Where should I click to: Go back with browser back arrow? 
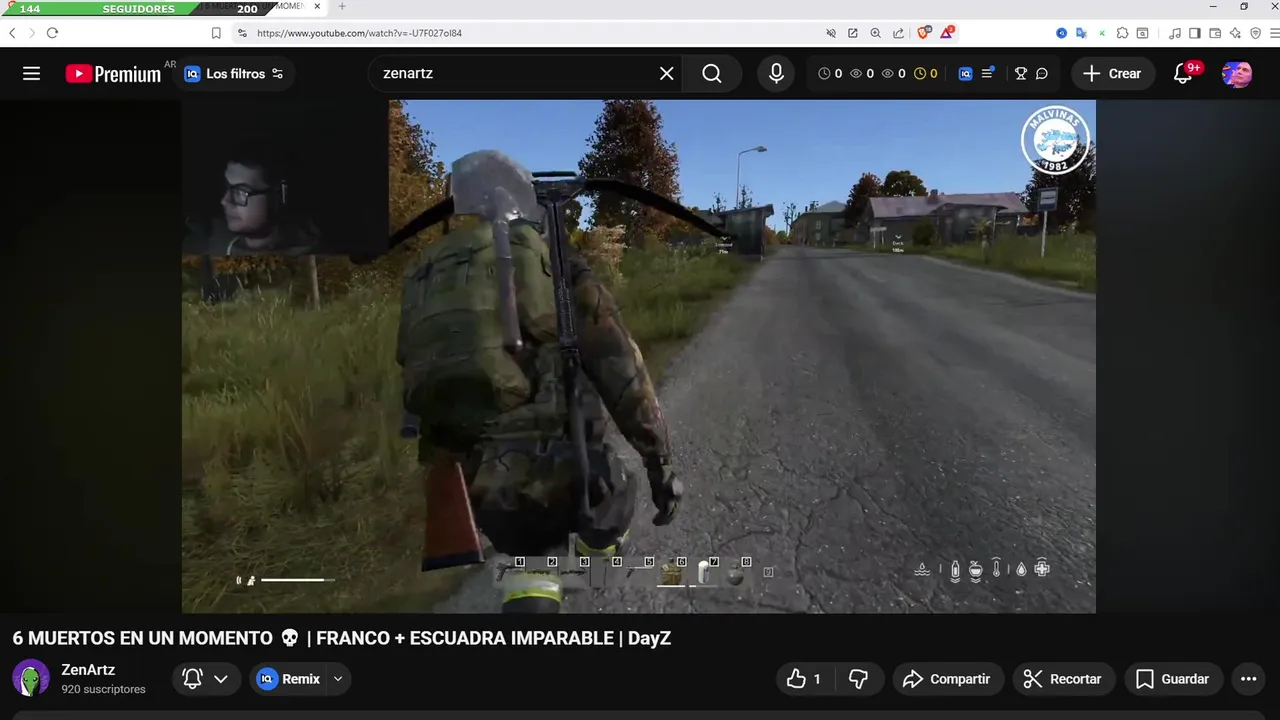(x=12, y=33)
